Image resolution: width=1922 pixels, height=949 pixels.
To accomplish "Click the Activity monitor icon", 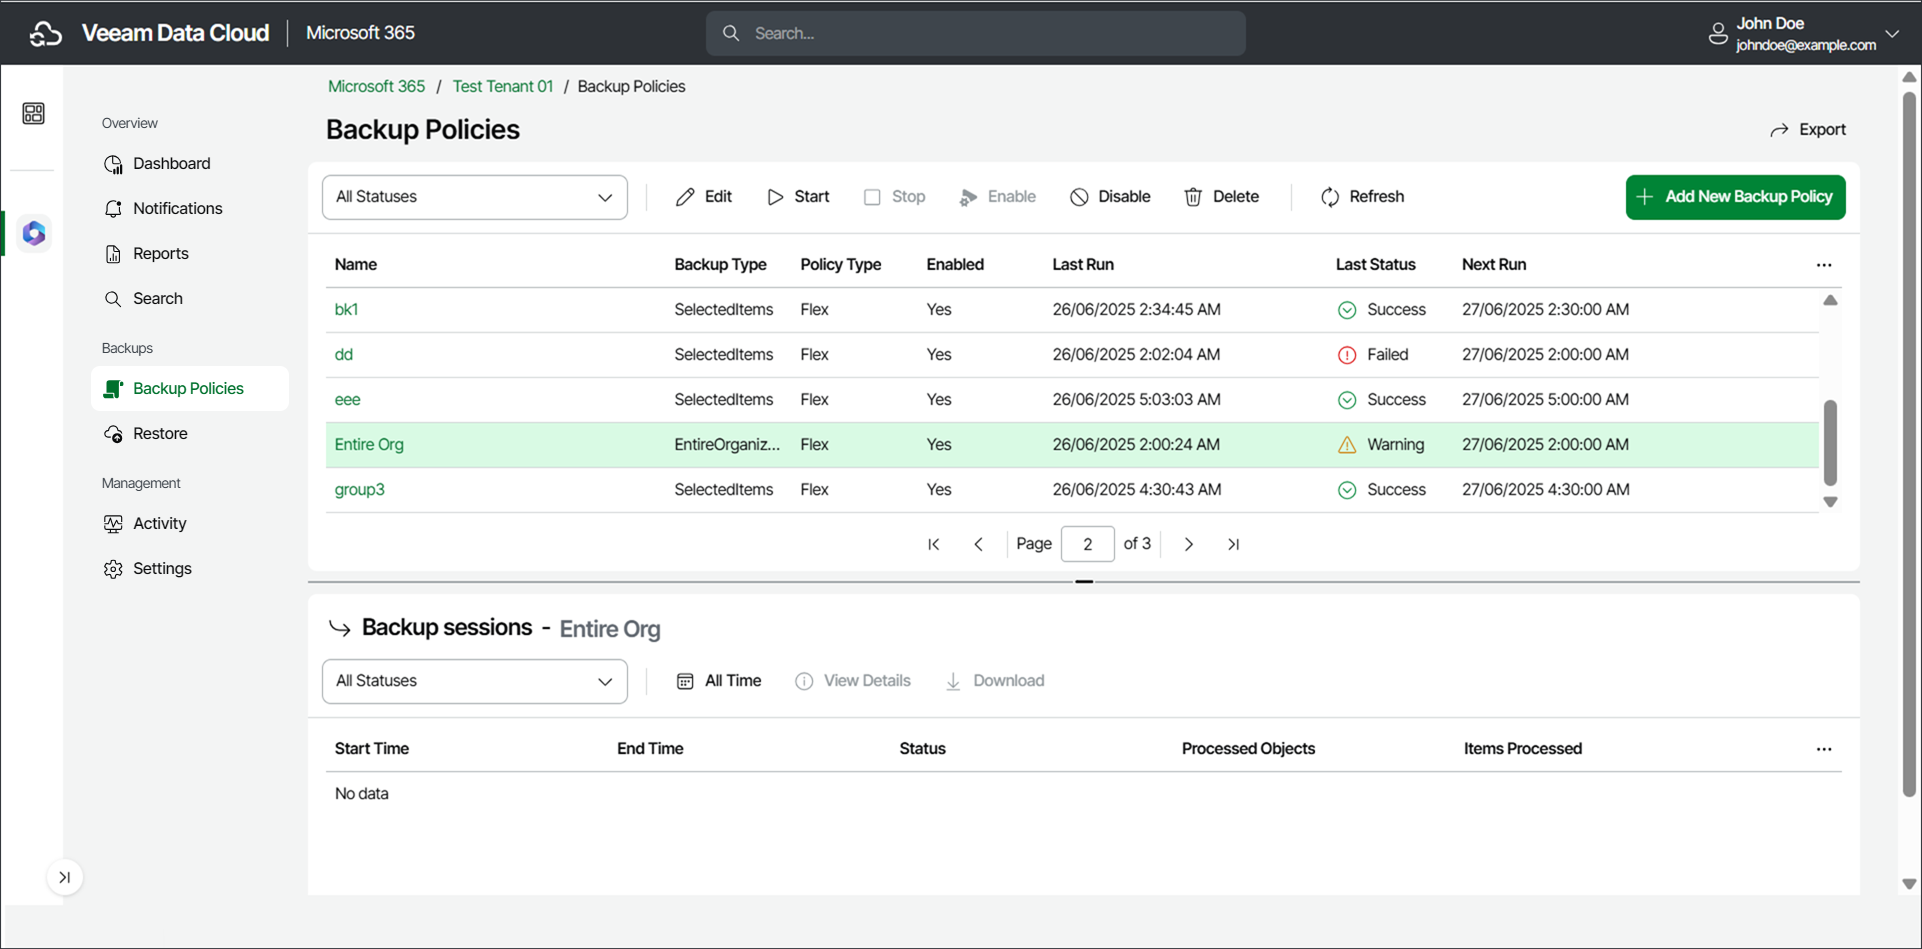I will click(113, 523).
